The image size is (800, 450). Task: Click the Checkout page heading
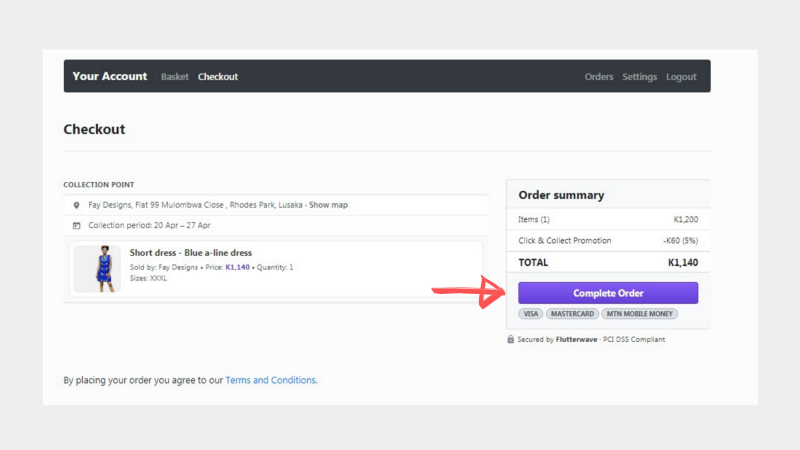click(x=94, y=129)
